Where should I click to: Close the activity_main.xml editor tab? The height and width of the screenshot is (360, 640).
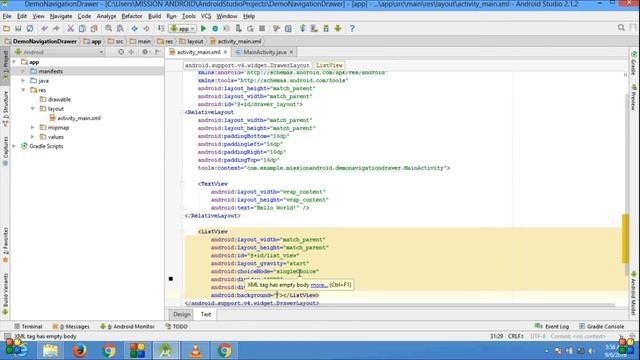tap(225, 52)
